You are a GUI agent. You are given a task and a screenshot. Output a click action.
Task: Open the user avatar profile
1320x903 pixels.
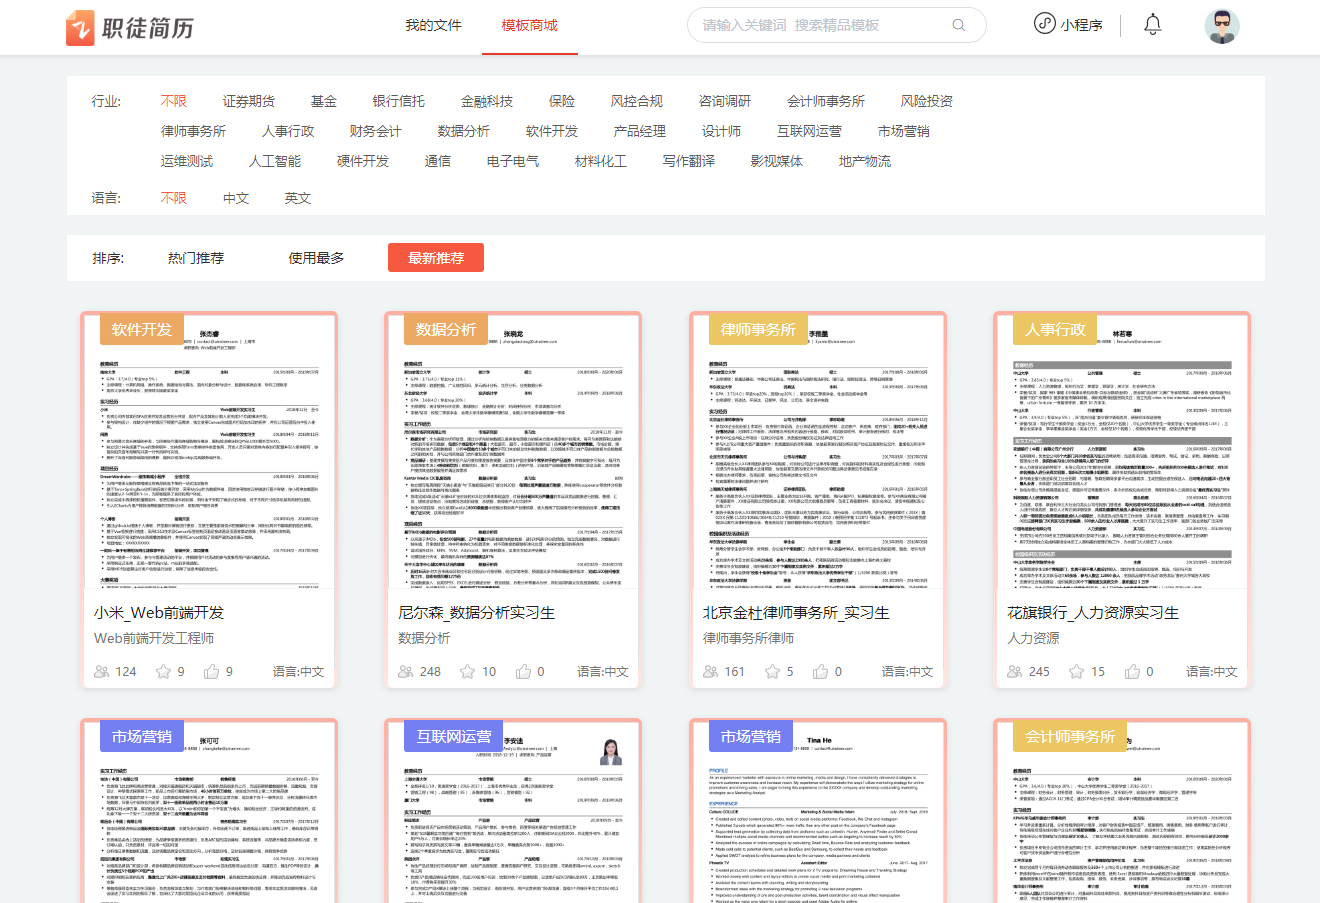1222,26
